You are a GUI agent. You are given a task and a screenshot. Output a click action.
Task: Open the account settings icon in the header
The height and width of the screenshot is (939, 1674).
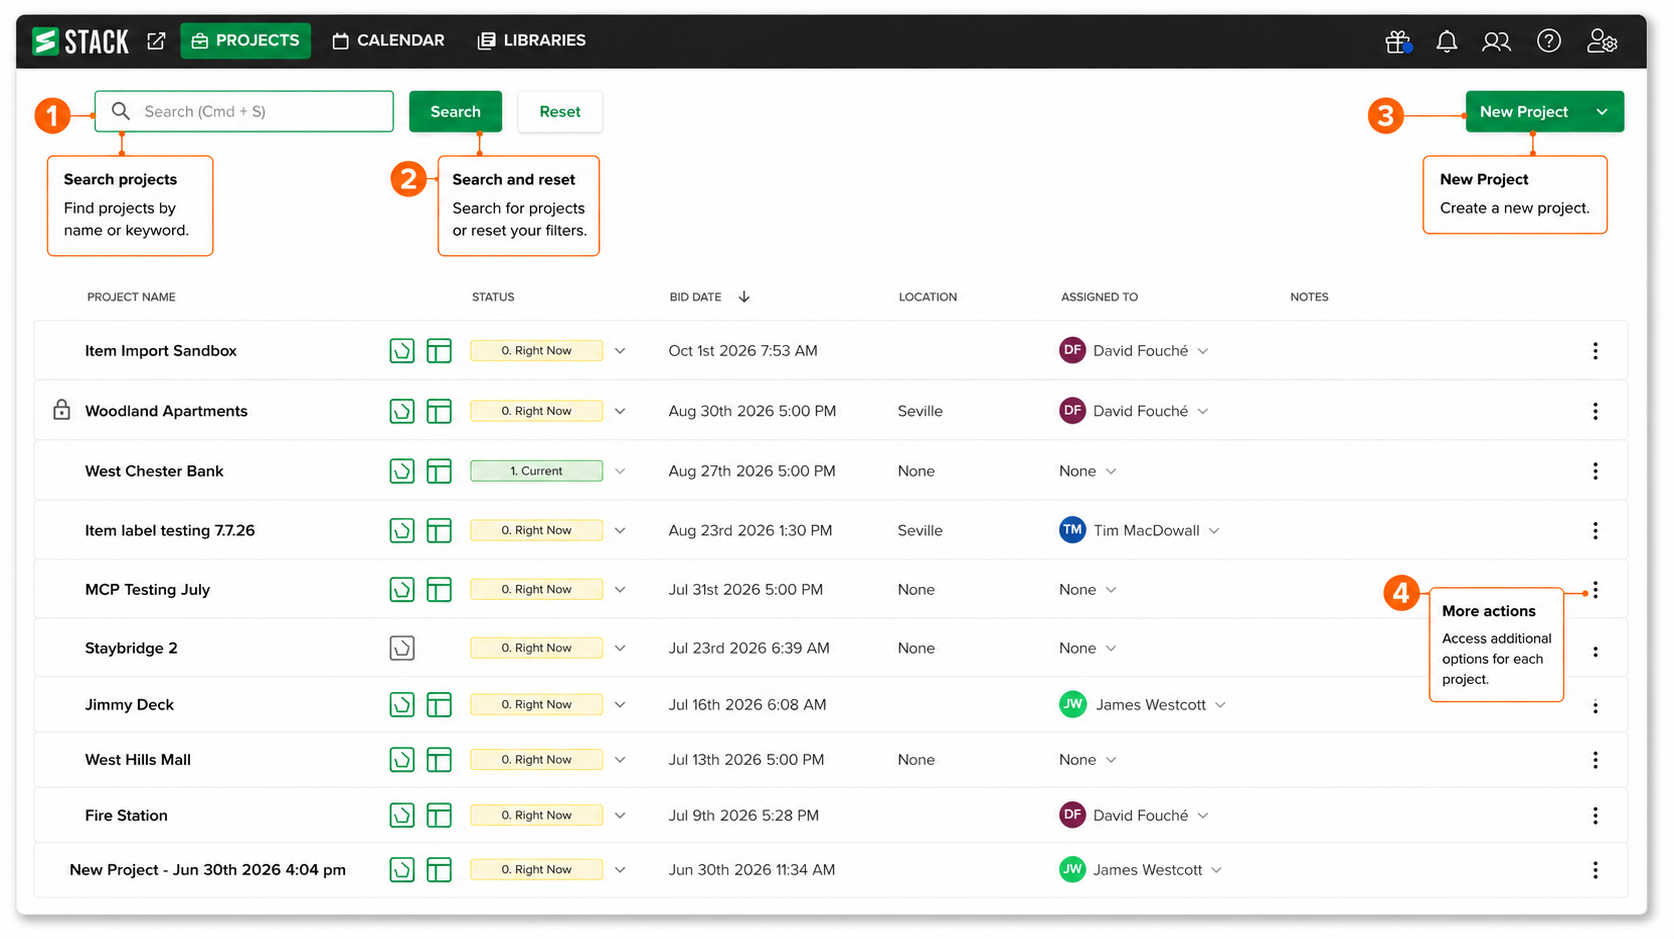(x=1601, y=41)
